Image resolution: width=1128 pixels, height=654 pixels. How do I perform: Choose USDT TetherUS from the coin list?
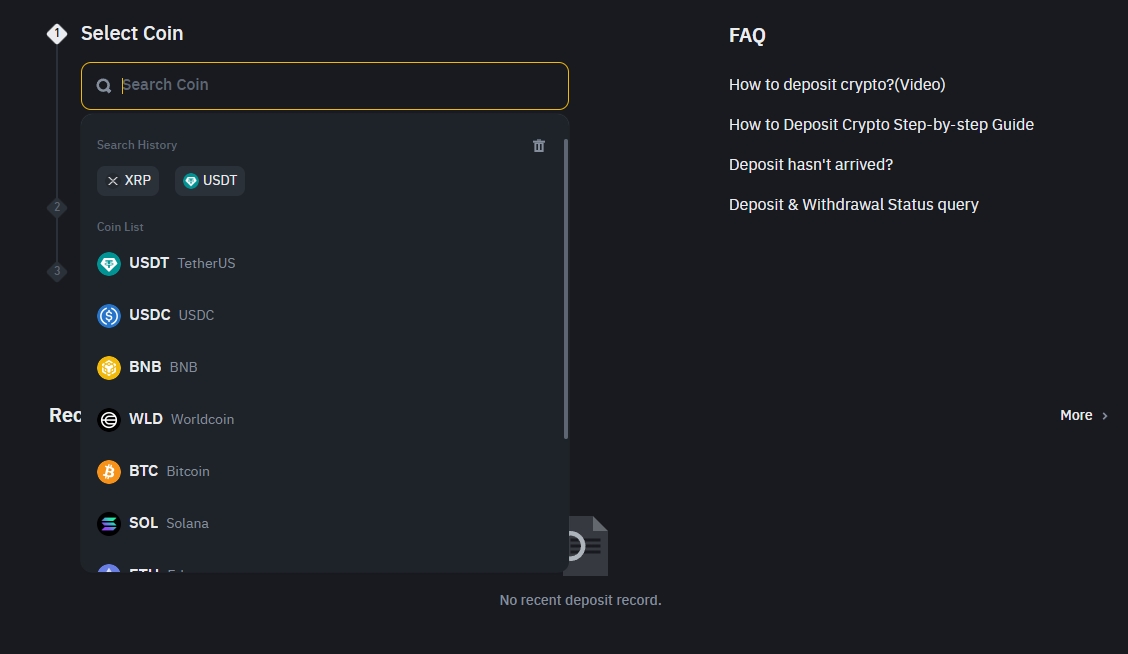(324, 263)
